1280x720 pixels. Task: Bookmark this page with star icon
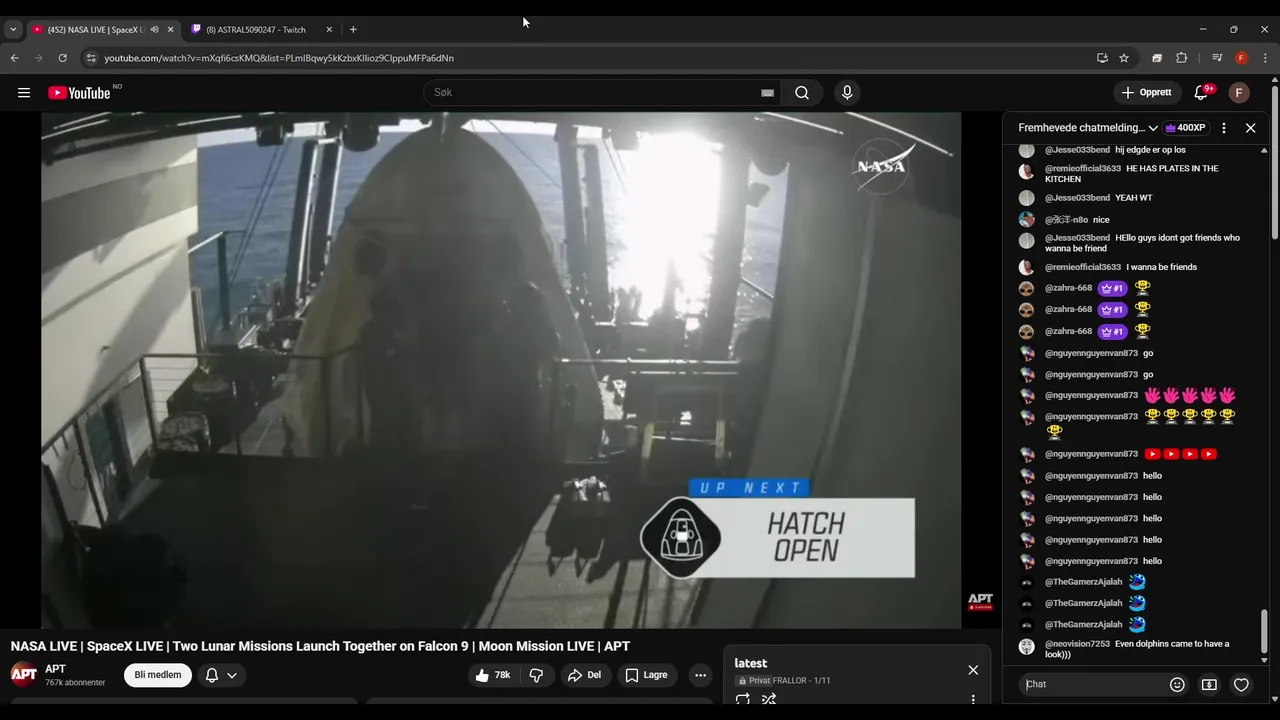tap(1124, 58)
